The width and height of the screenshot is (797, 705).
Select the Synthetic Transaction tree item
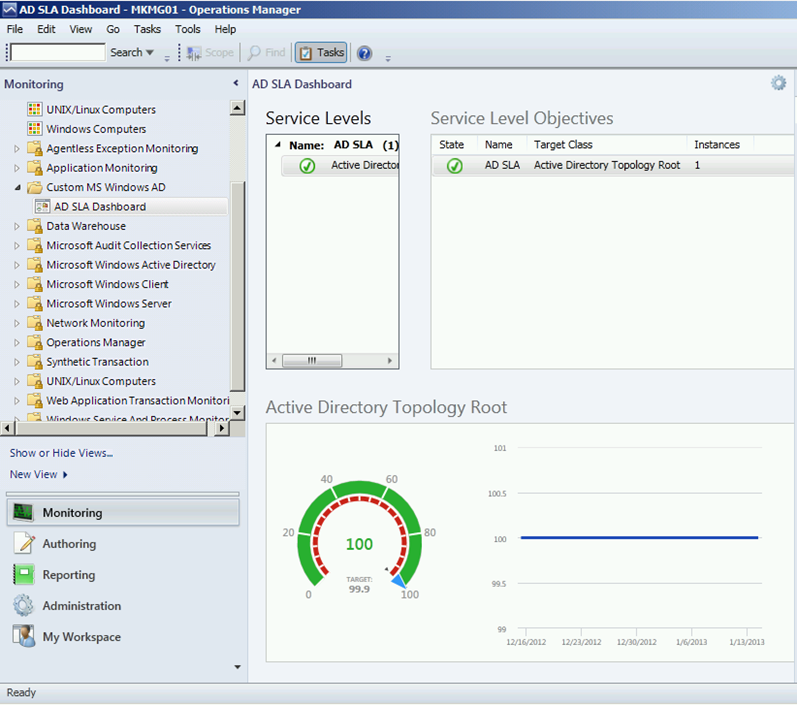click(x=98, y=361)
